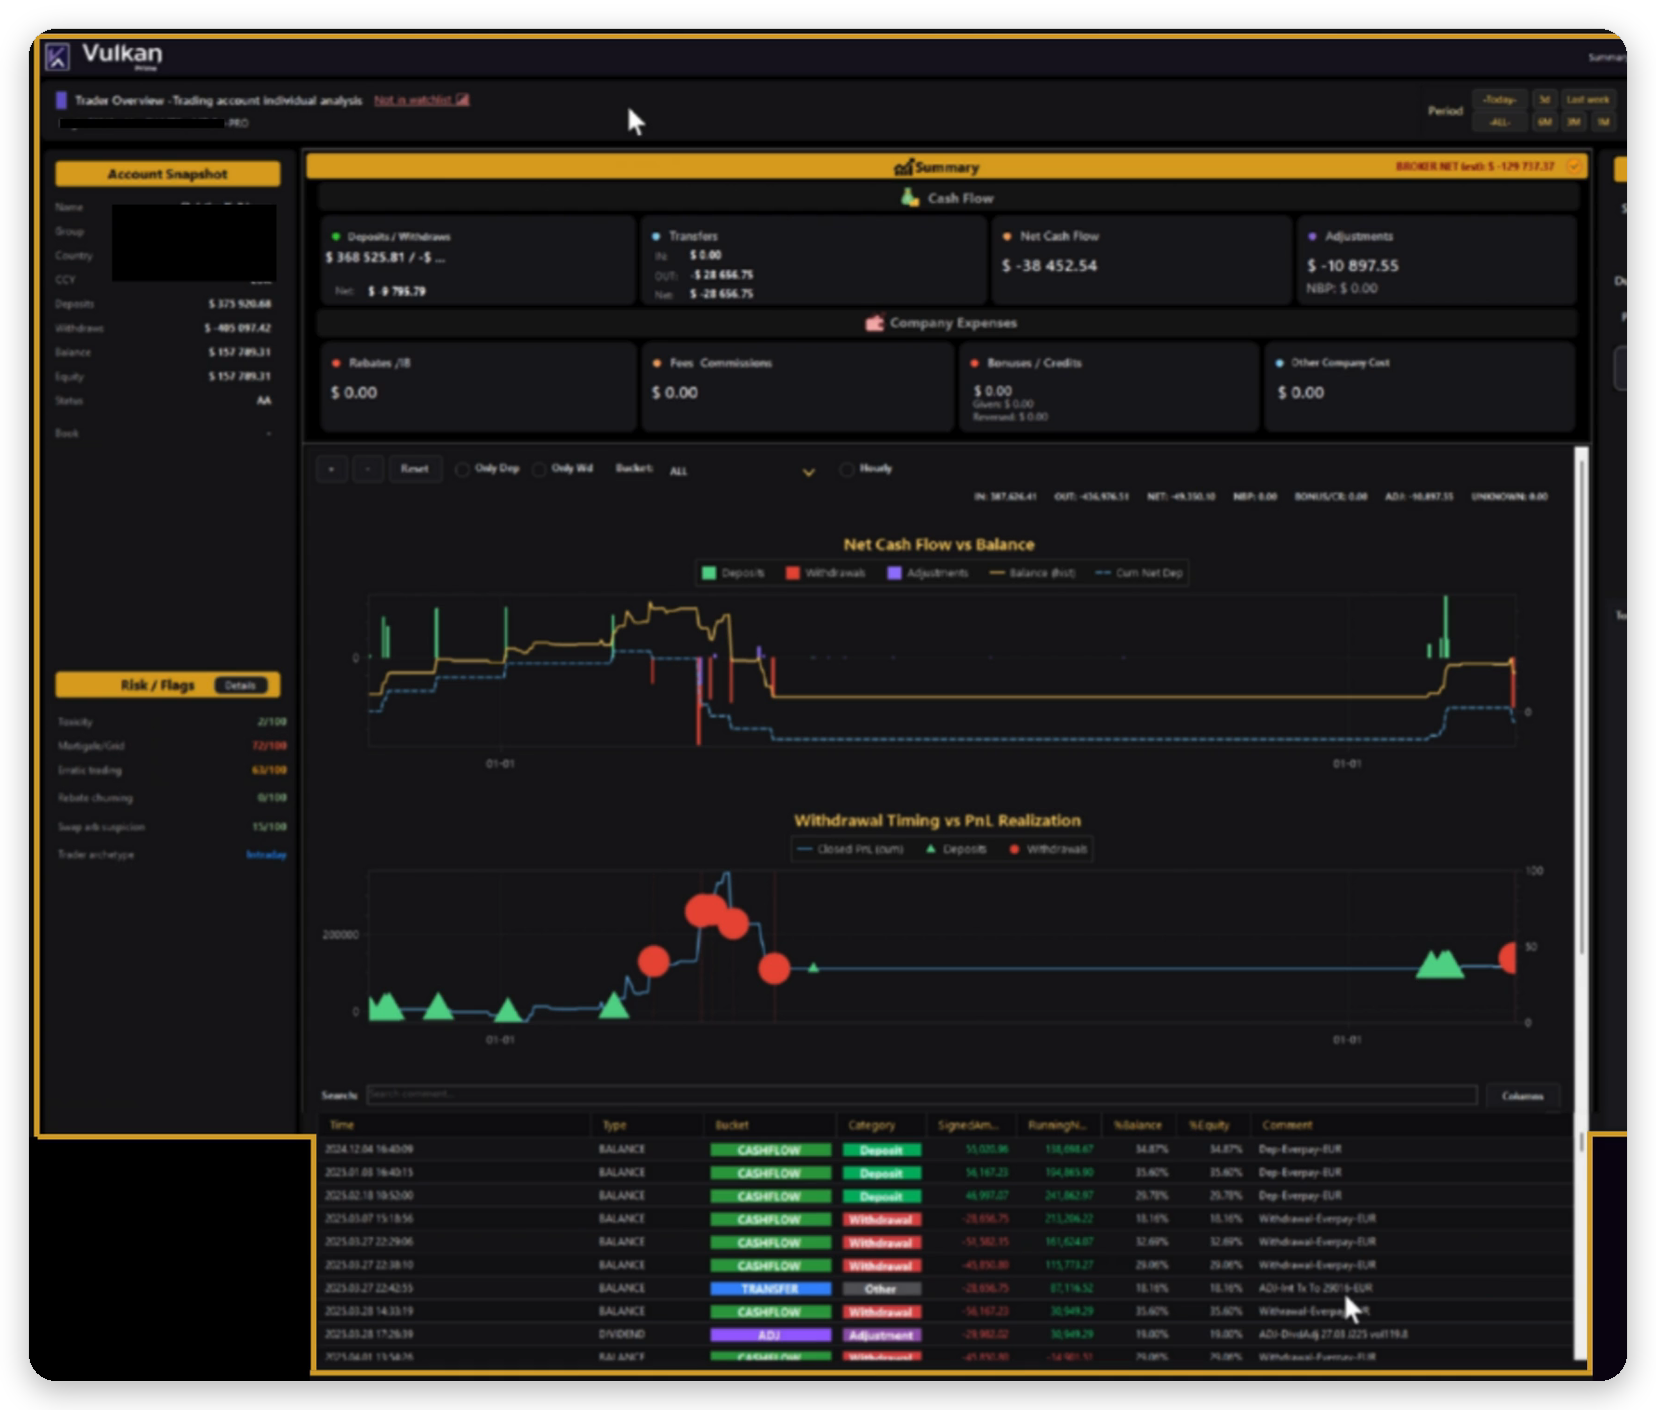This screenshot has width=1656, height=1410.
Task: Click the Vulkan logo icon
Action: click(x=58, y=57)
